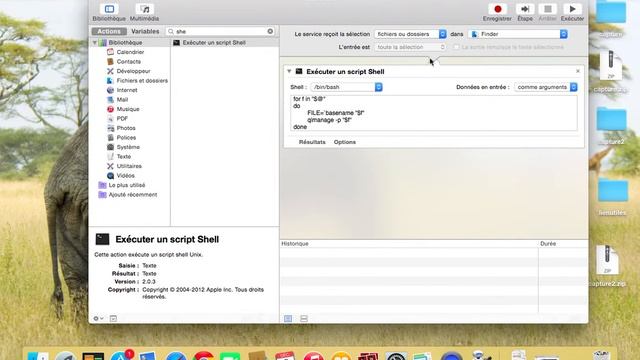Collapse the shell script action

coord(289,71)
